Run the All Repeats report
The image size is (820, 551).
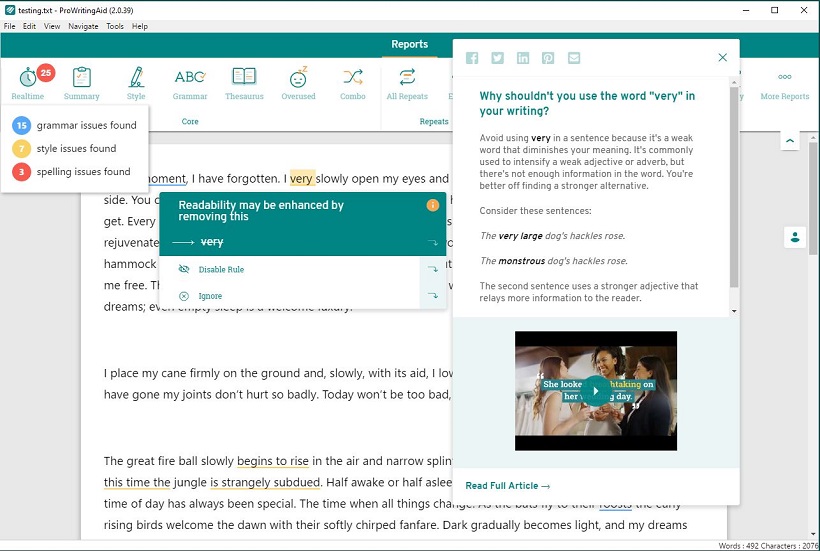[407, 83]
